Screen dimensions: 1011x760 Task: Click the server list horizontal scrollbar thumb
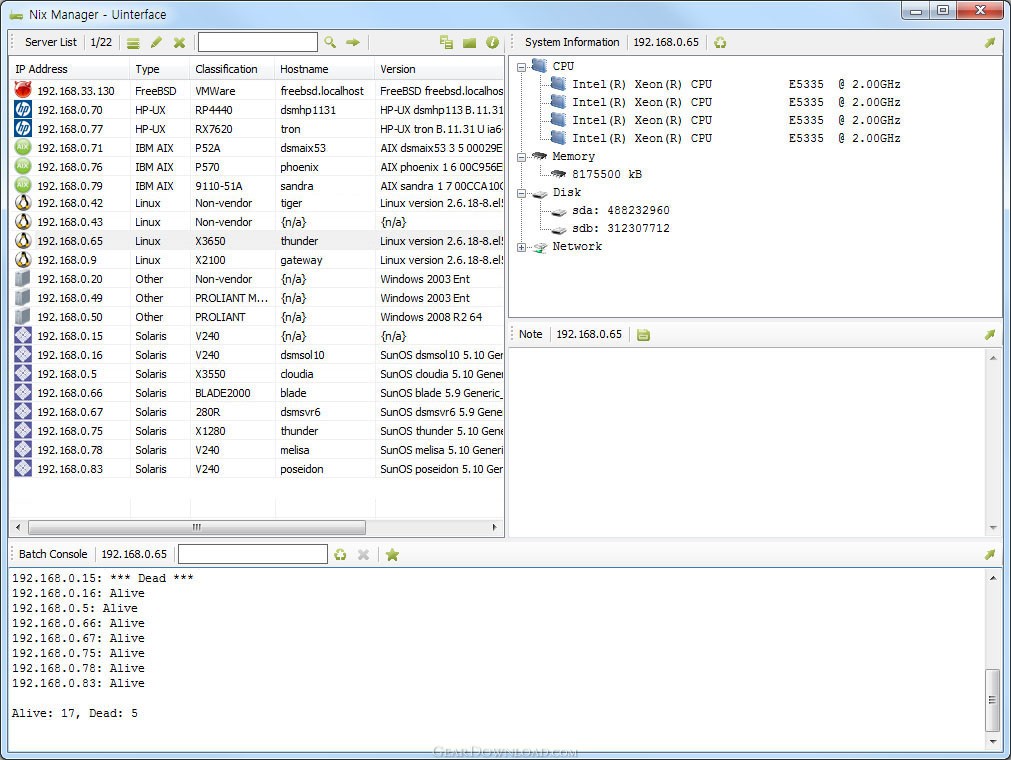pyautogui.click(x=197, y=527)
